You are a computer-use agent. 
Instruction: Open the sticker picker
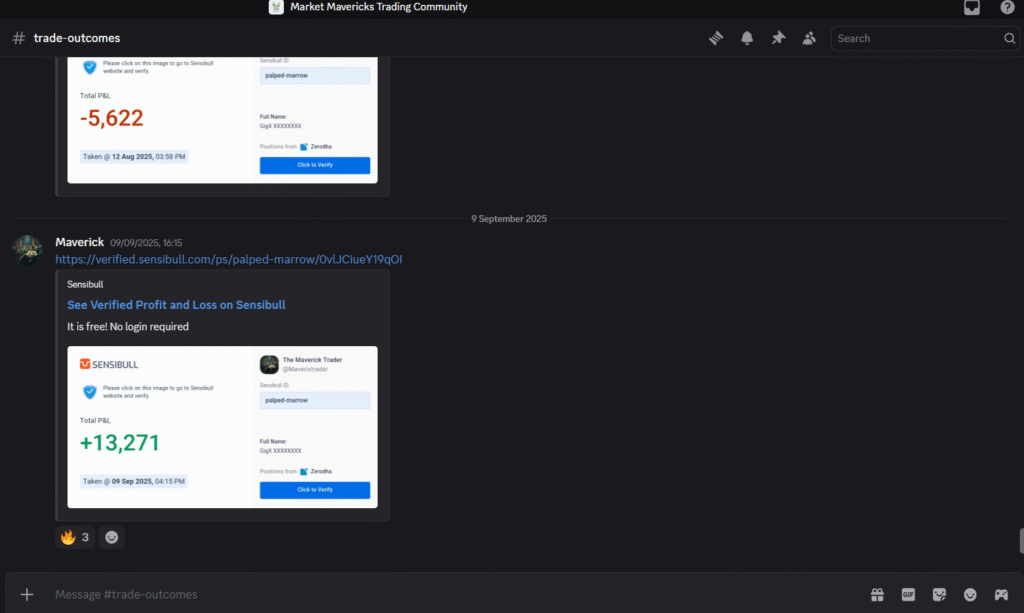coord(939,594)
